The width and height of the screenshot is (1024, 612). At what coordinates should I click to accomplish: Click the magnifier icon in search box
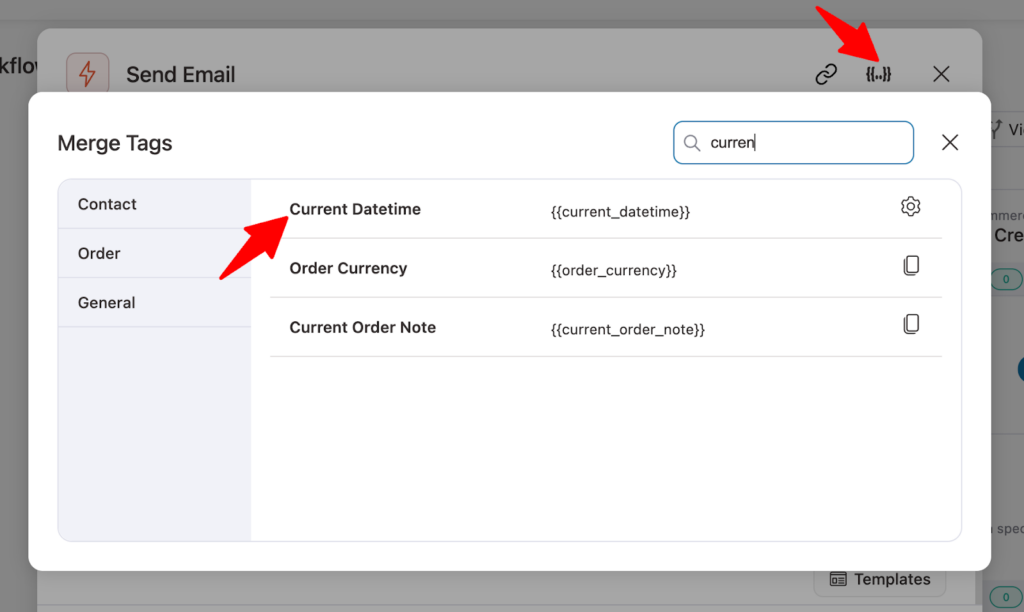692,143
